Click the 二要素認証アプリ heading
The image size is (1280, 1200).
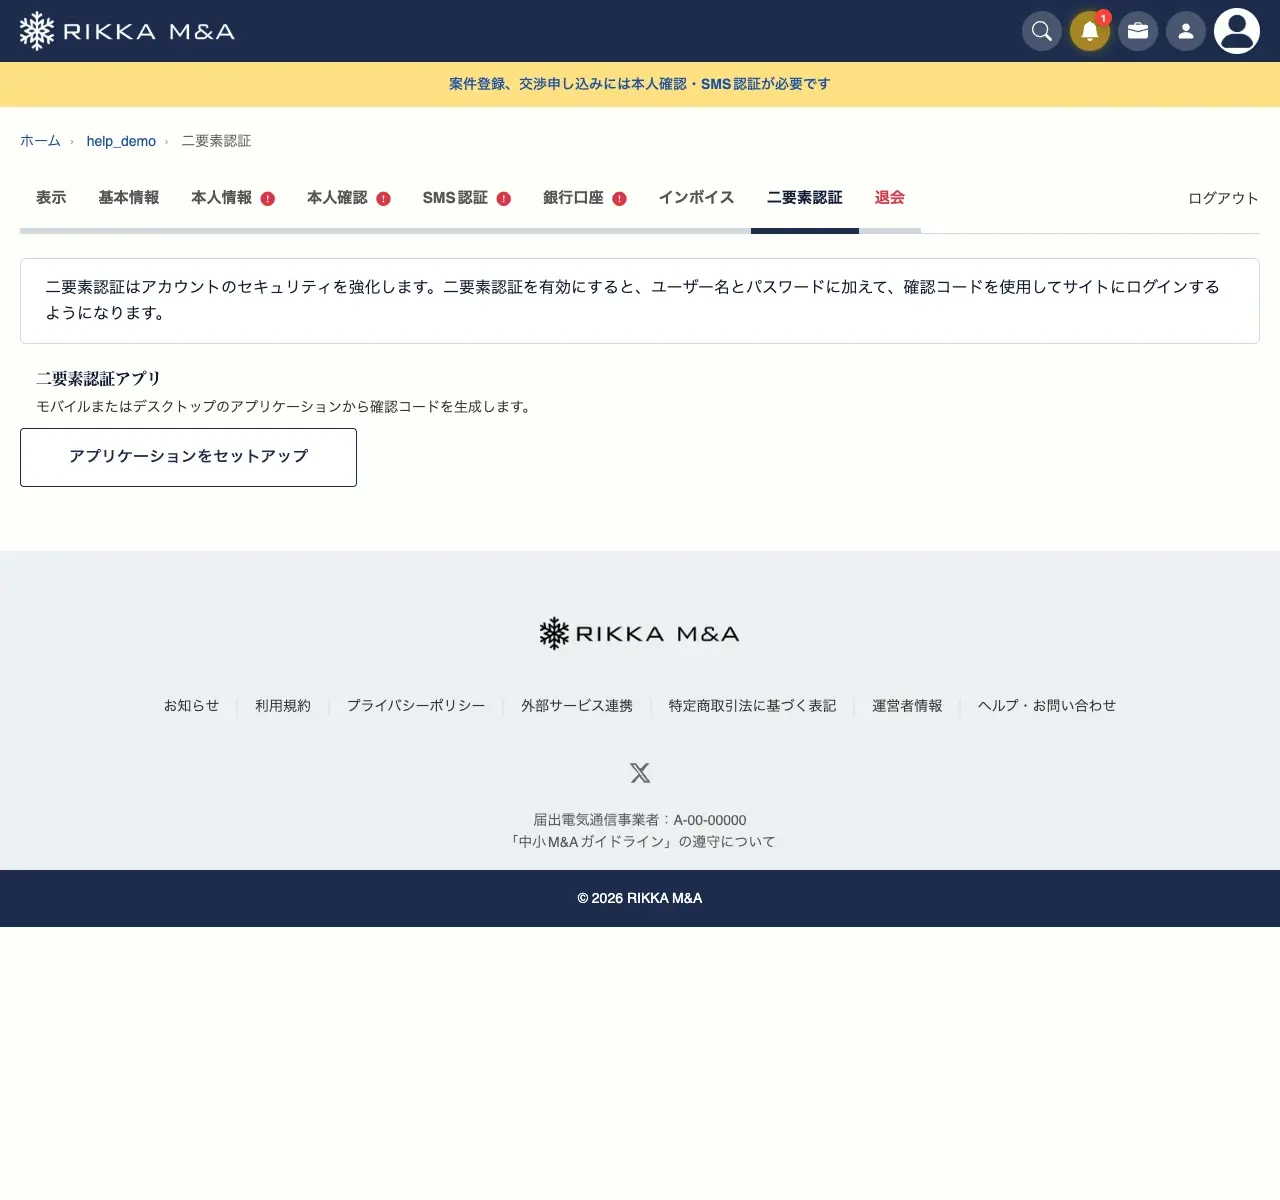point(98,378)
